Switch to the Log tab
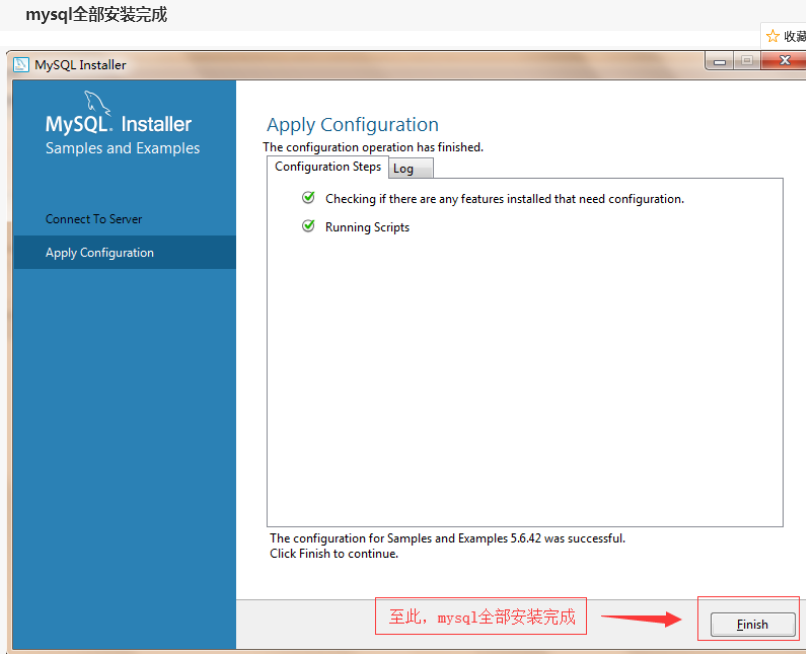Screen dimensions: 806x654 (410, 169)
